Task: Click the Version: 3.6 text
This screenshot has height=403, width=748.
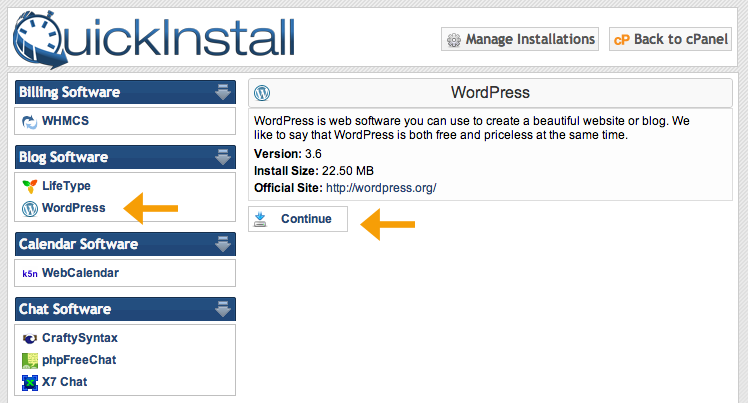Action: point(288,154)
